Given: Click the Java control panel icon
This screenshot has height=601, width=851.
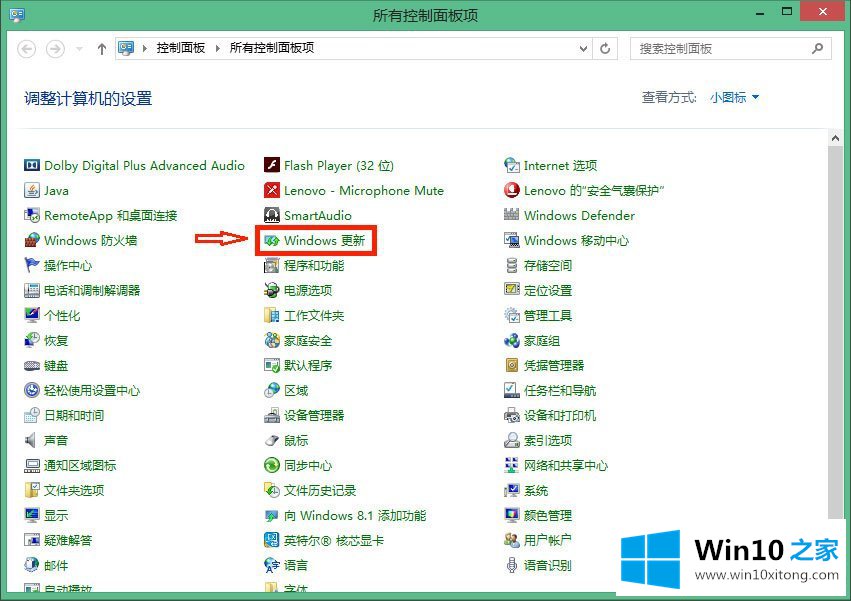Looking at the screenshot, I should (x=31, y=190).
